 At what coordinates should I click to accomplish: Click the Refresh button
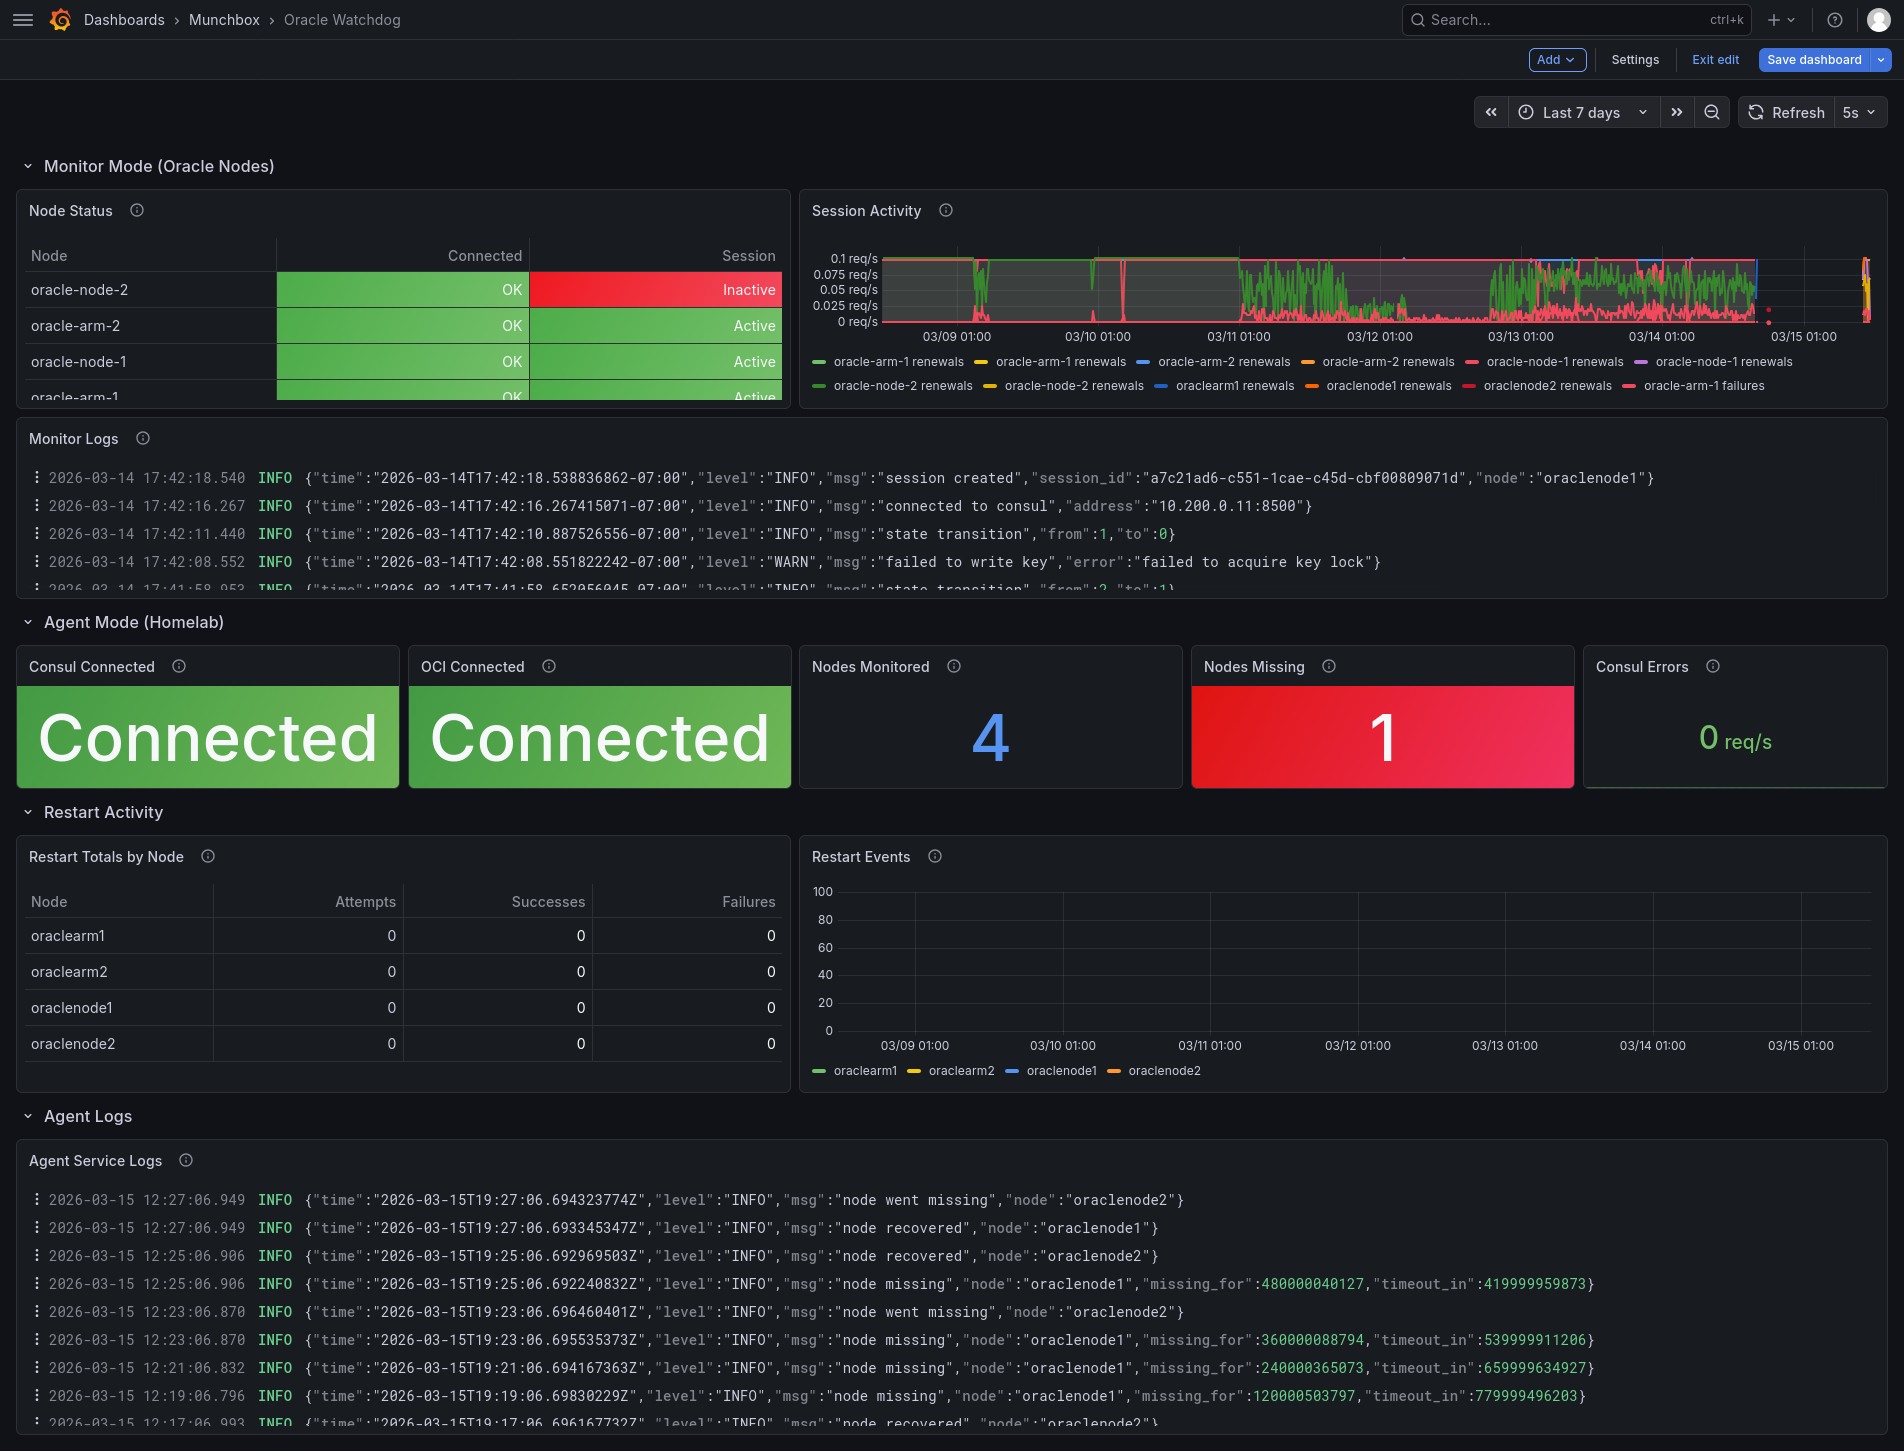[1787, 113]
